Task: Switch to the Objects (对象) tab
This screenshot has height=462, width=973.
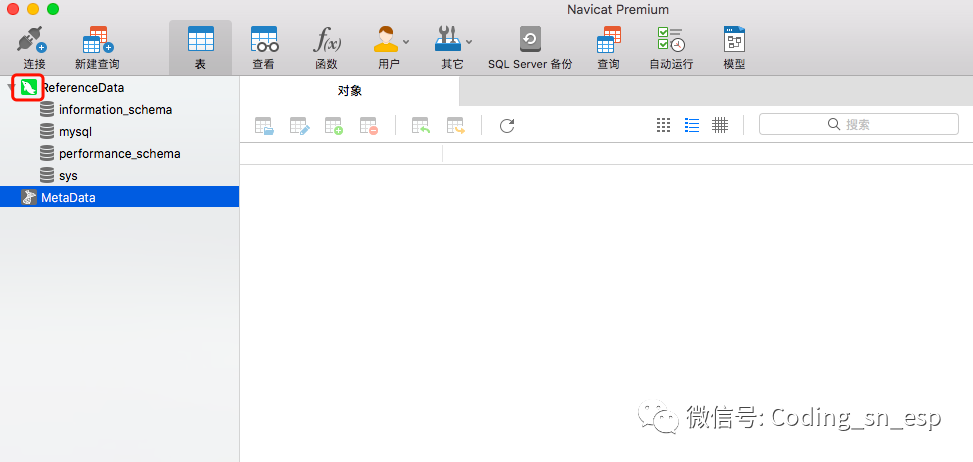Action: [x=349, y=91]
